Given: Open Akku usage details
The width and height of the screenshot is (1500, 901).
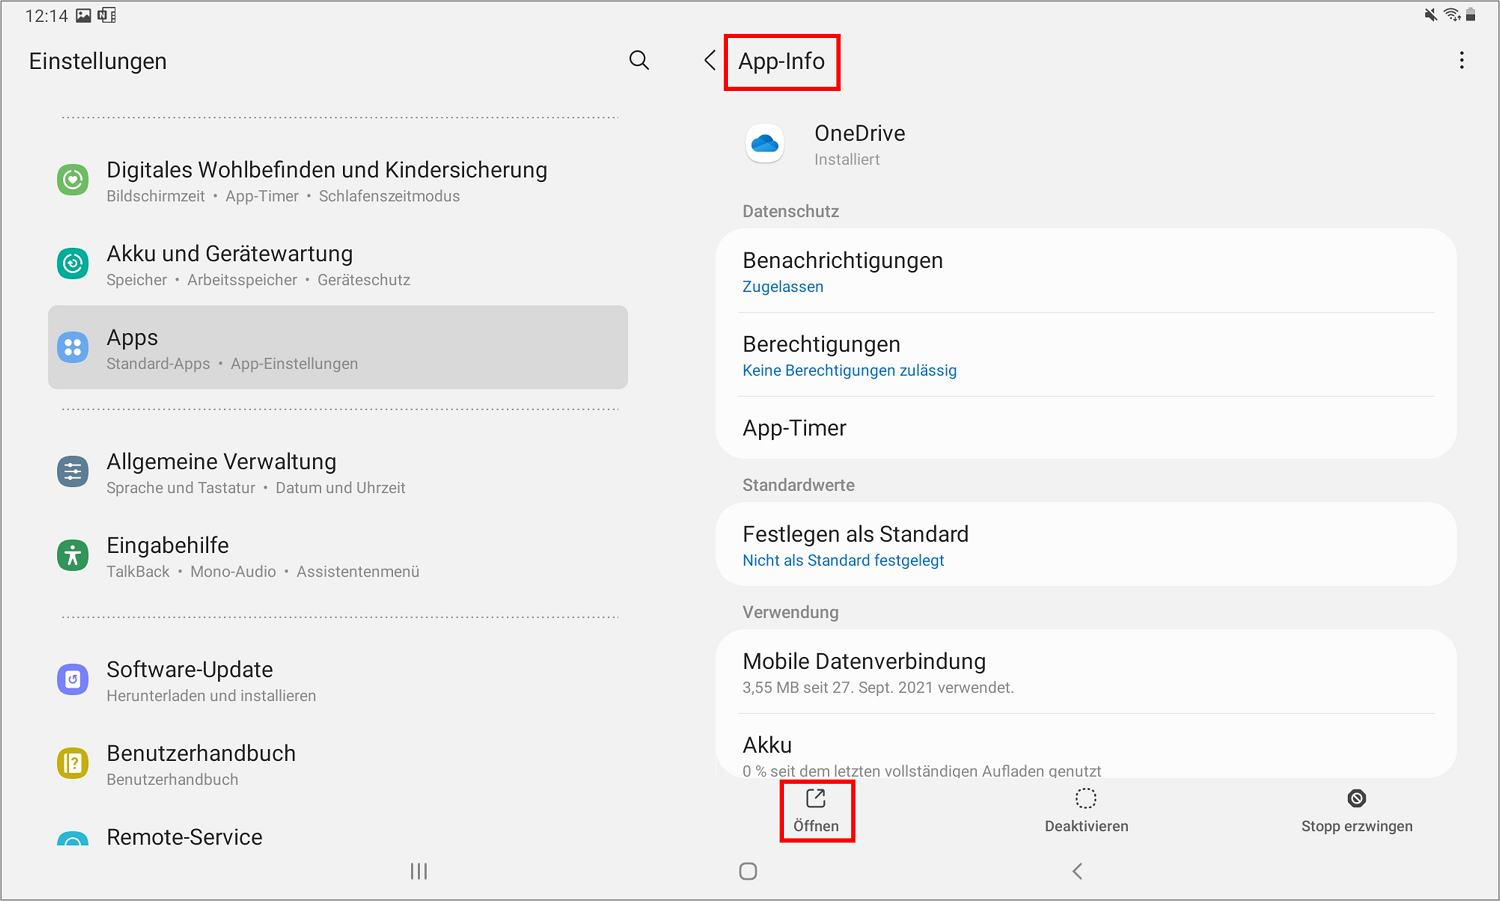Looking at the screenshot, I should coord(1086,746).
